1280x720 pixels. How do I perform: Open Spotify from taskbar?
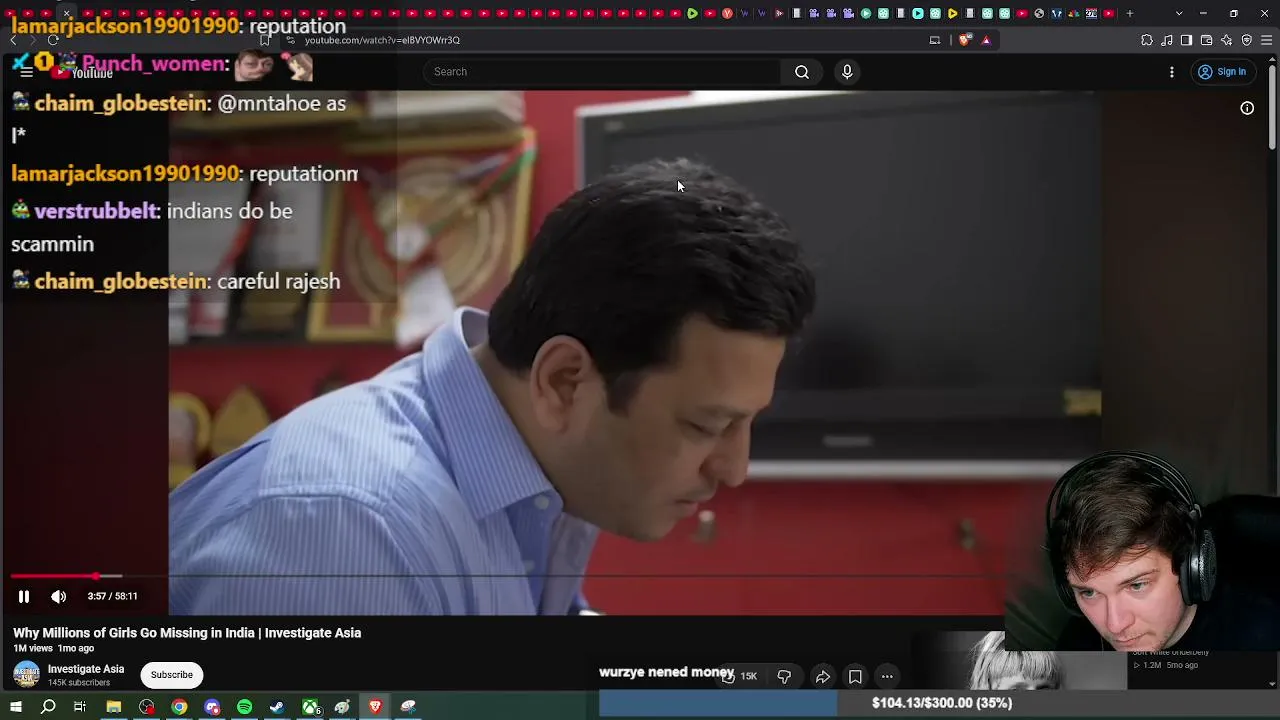pos(245,707)
